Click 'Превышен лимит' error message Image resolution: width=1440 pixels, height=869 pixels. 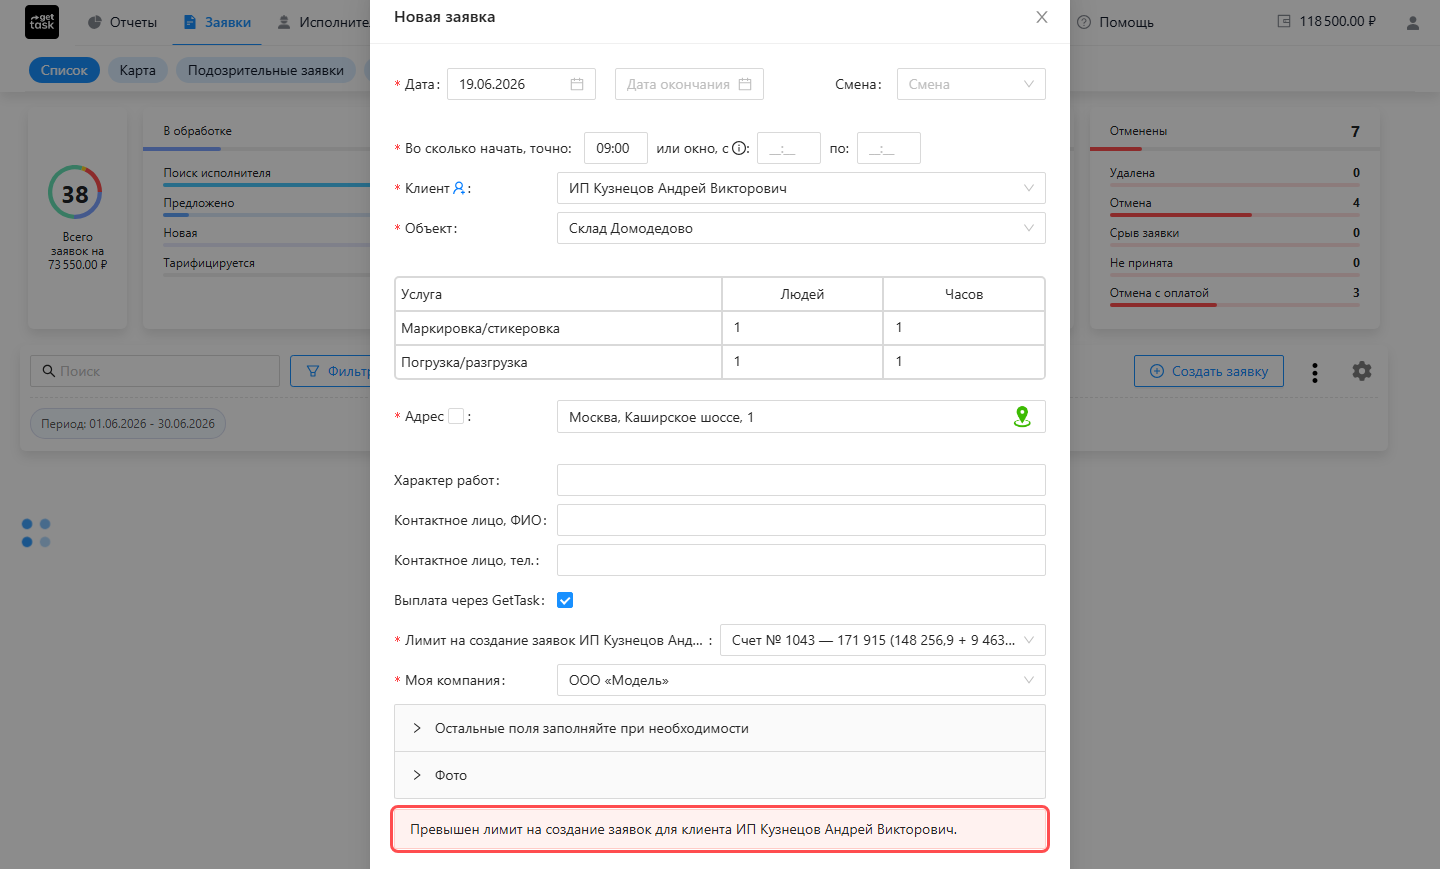pos(720,829)
